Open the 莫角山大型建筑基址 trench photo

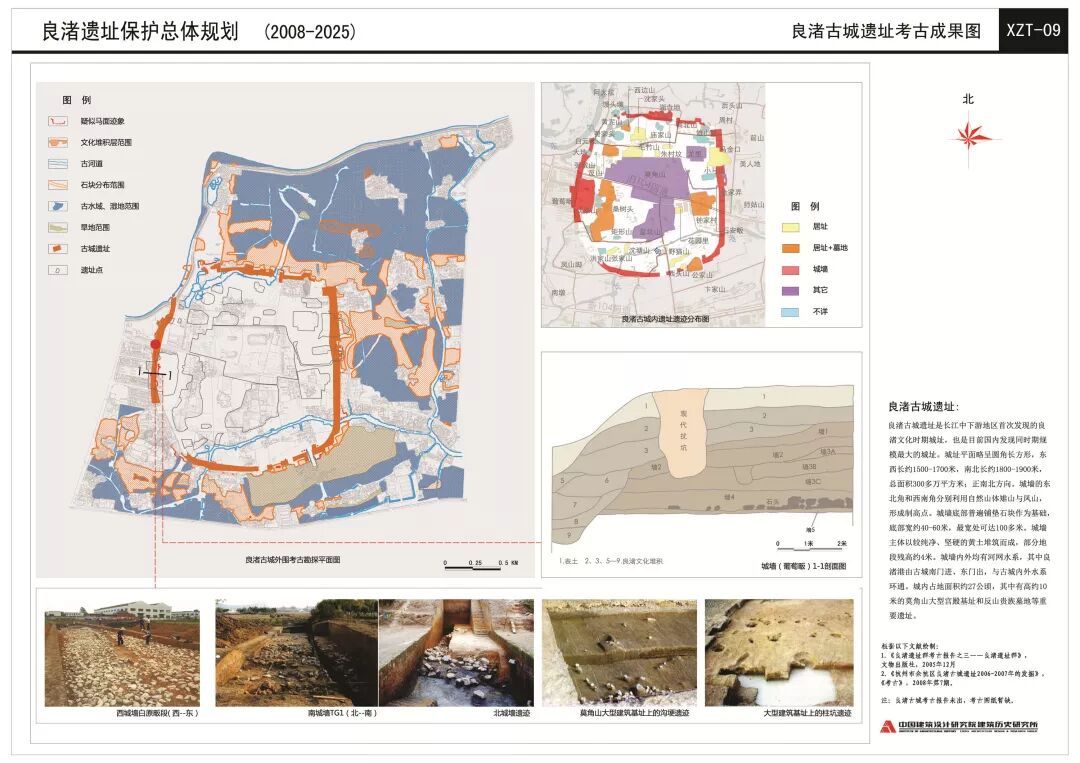[x=619, y=653]
